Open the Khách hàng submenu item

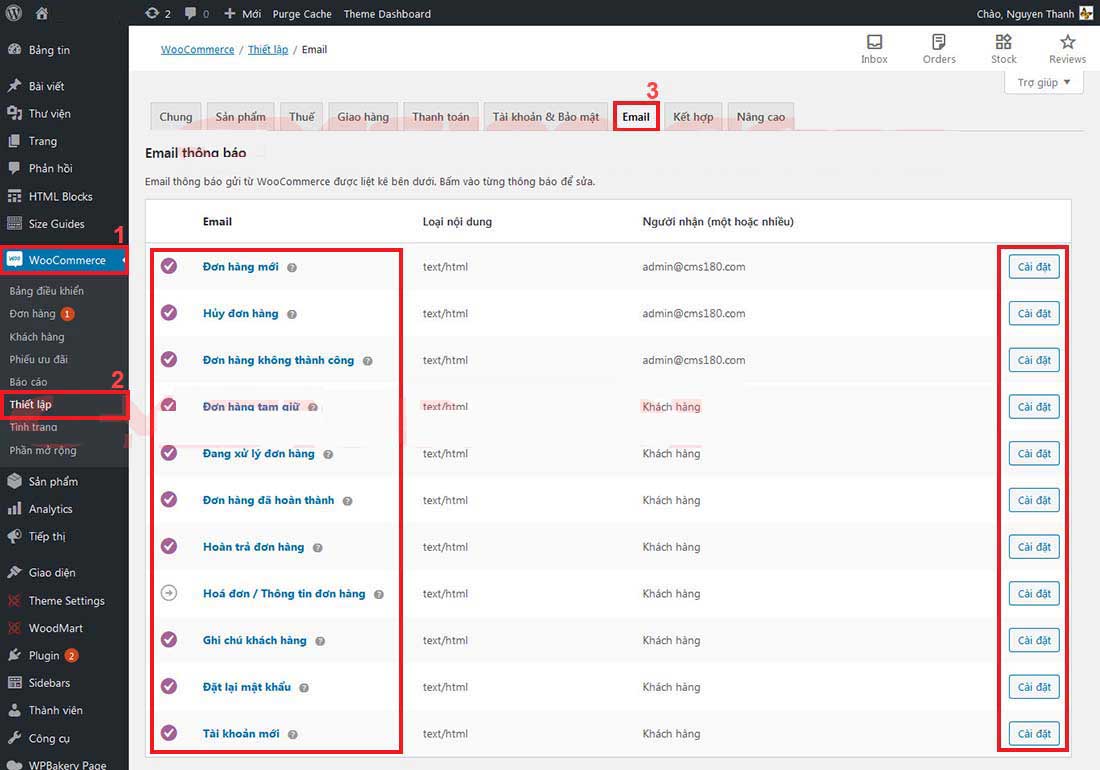[36, 337]
